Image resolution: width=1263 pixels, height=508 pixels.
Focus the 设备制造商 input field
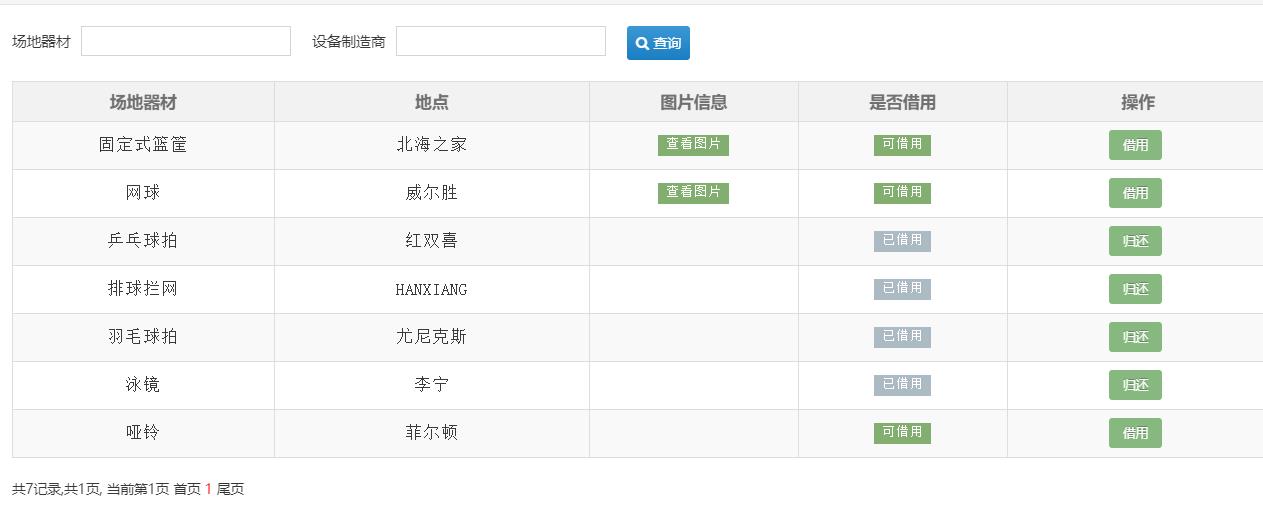point(500,41)
